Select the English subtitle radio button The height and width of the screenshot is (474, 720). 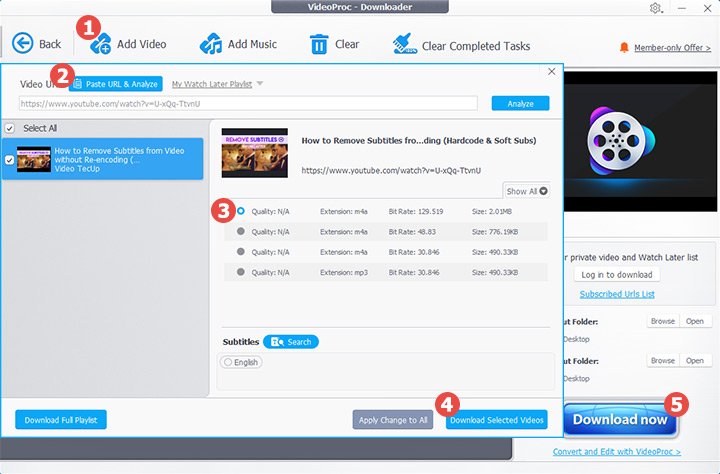click(x=228, y=362)
